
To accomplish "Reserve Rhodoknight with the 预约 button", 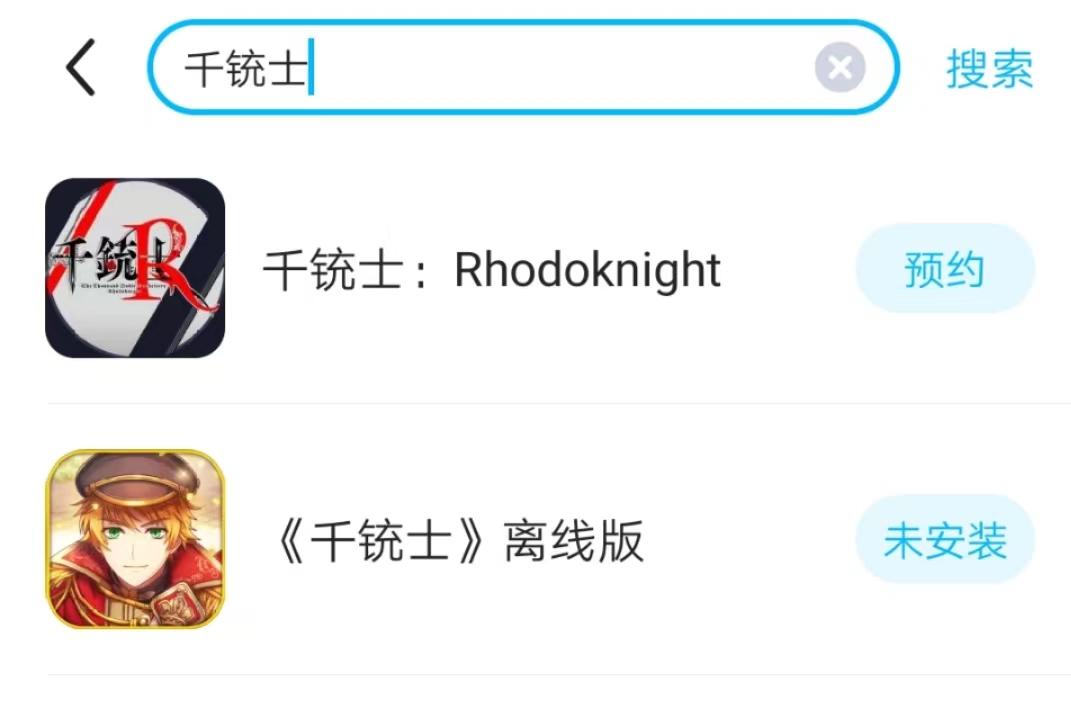I will tap(945, 268).
